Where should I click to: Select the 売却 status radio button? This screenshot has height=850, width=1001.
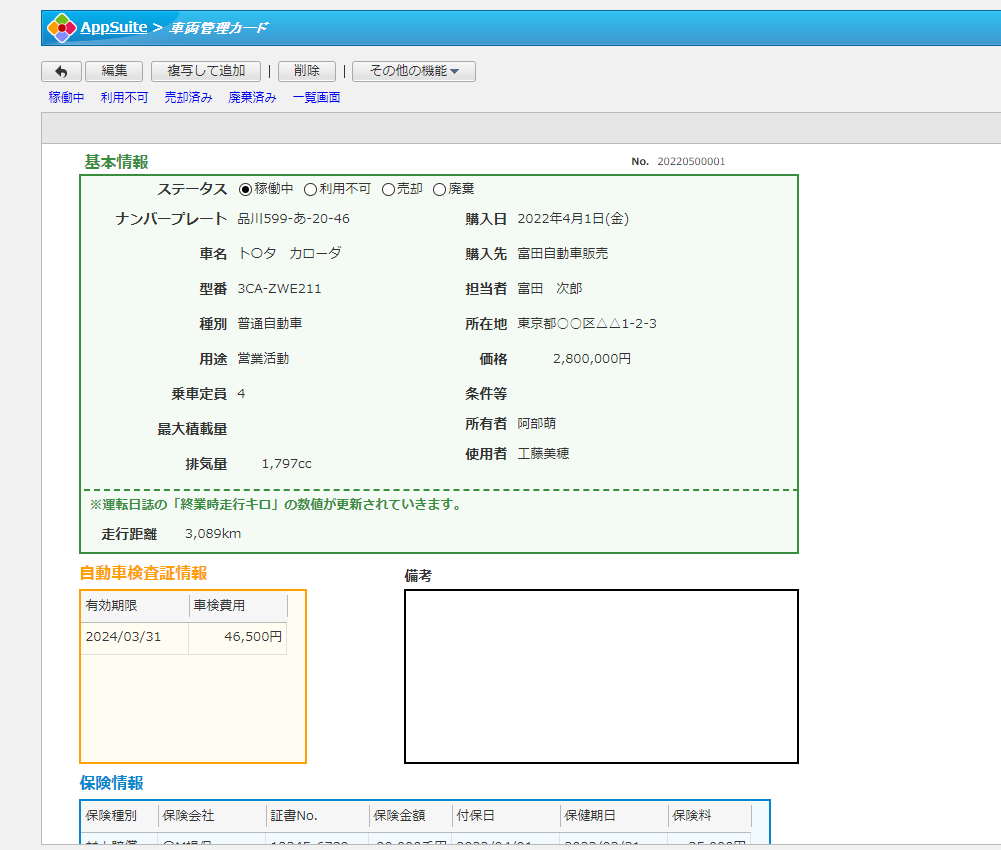coord(388,190)
